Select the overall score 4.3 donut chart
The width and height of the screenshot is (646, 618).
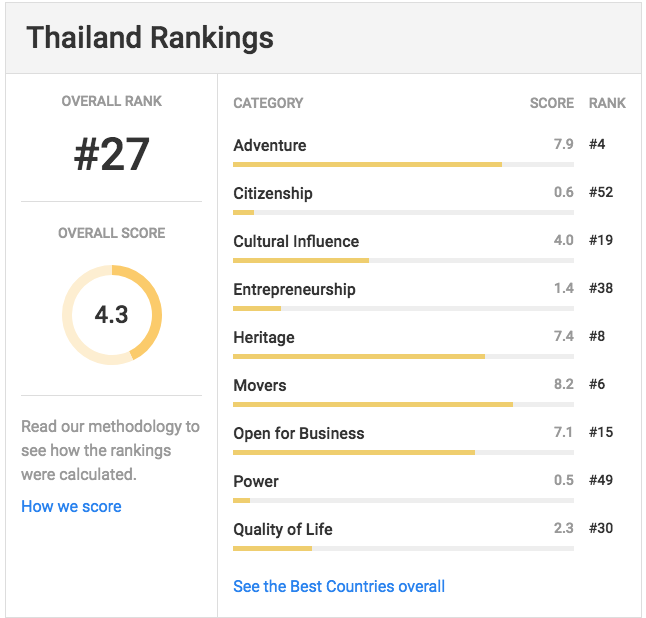click(x=112, y=315)
